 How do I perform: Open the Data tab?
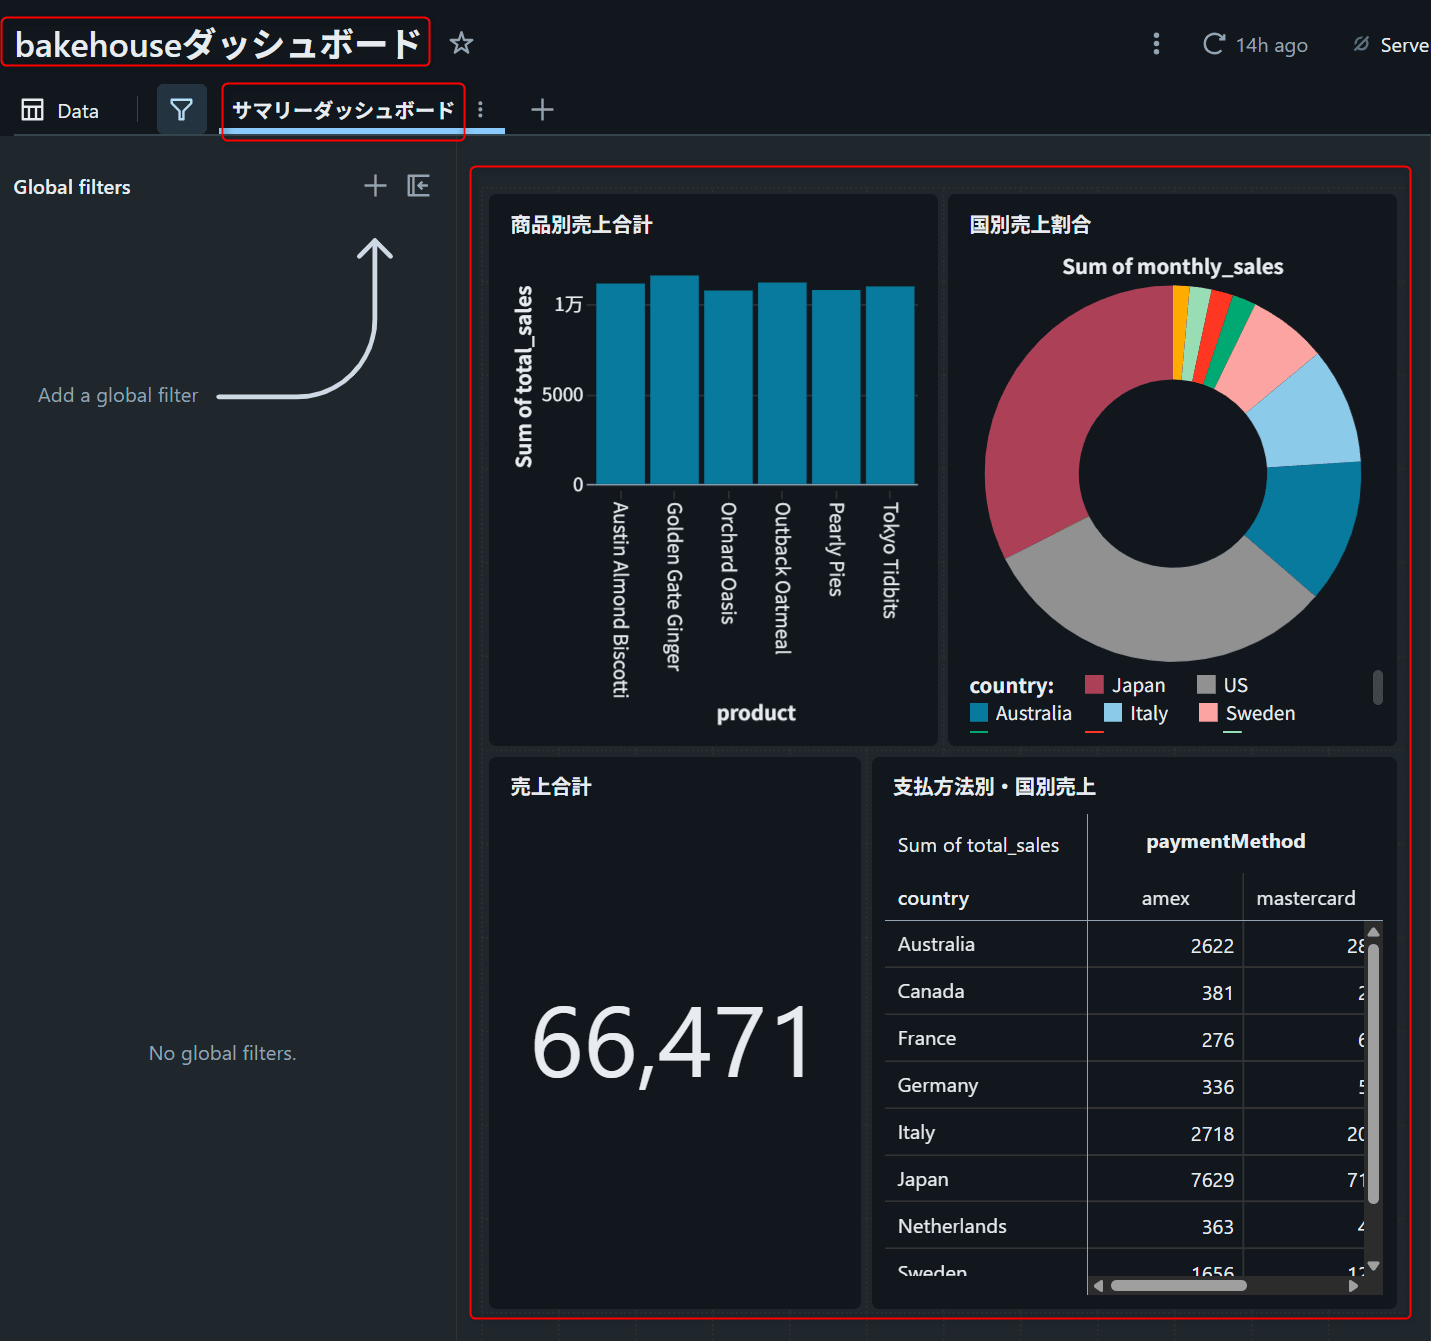61,110
